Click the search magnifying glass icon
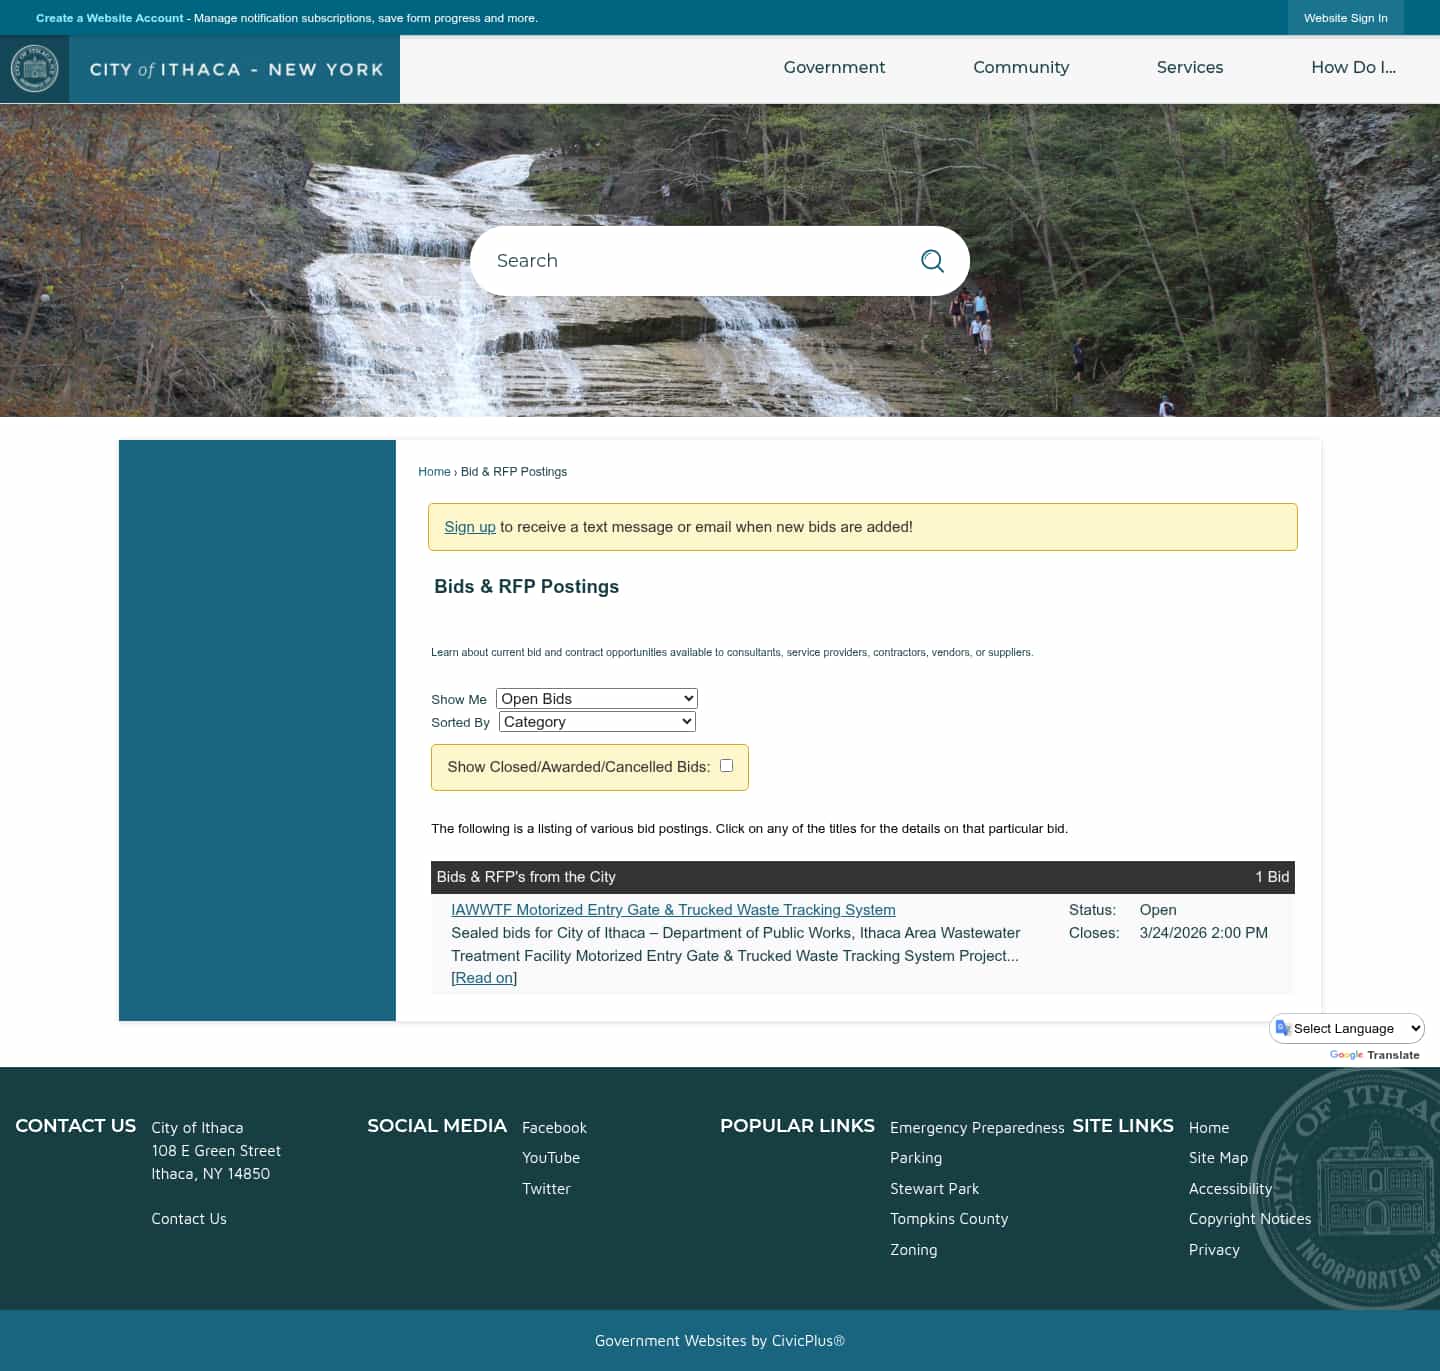 932,260
